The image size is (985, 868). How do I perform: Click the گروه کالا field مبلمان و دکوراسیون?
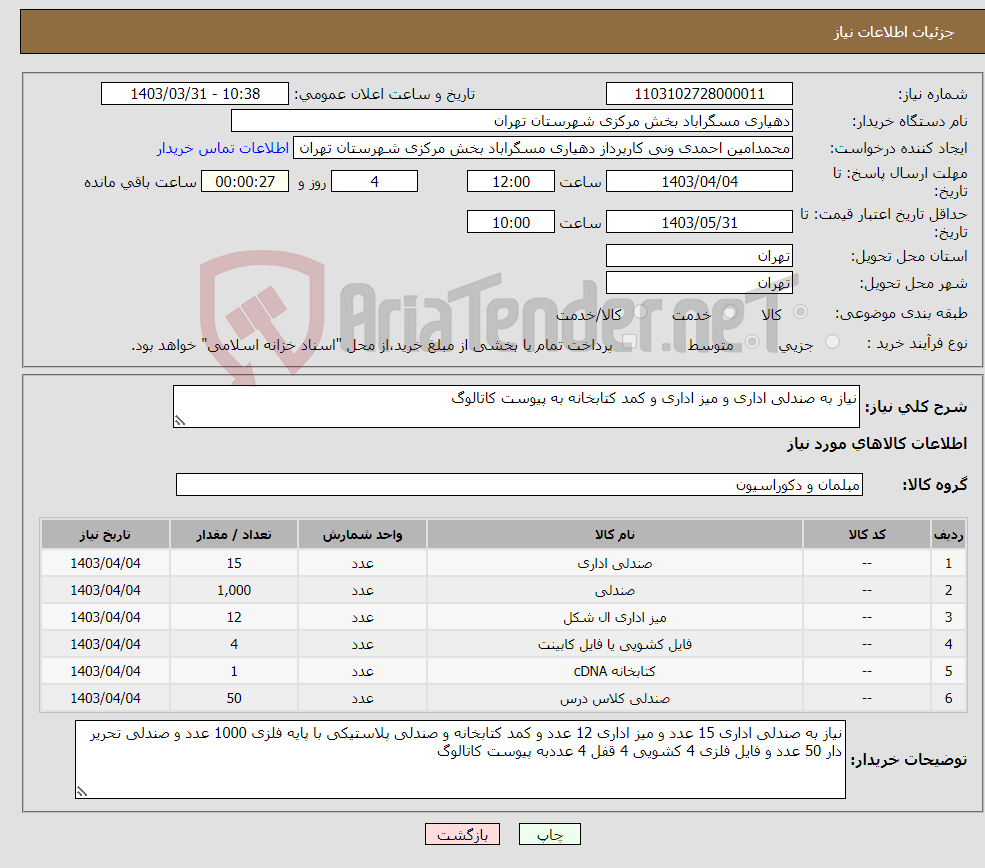click(x=520, y=484)
